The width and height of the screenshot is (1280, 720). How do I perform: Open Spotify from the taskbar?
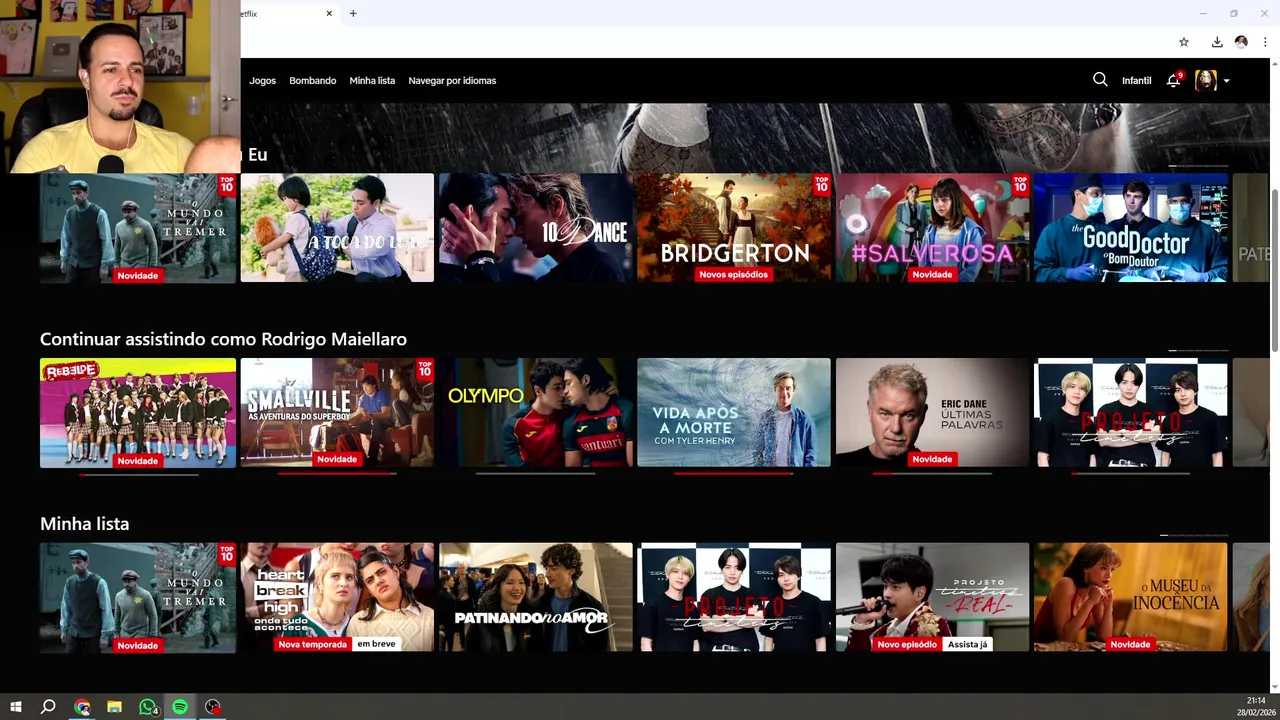pyautogui.click(x=180, y=707)
